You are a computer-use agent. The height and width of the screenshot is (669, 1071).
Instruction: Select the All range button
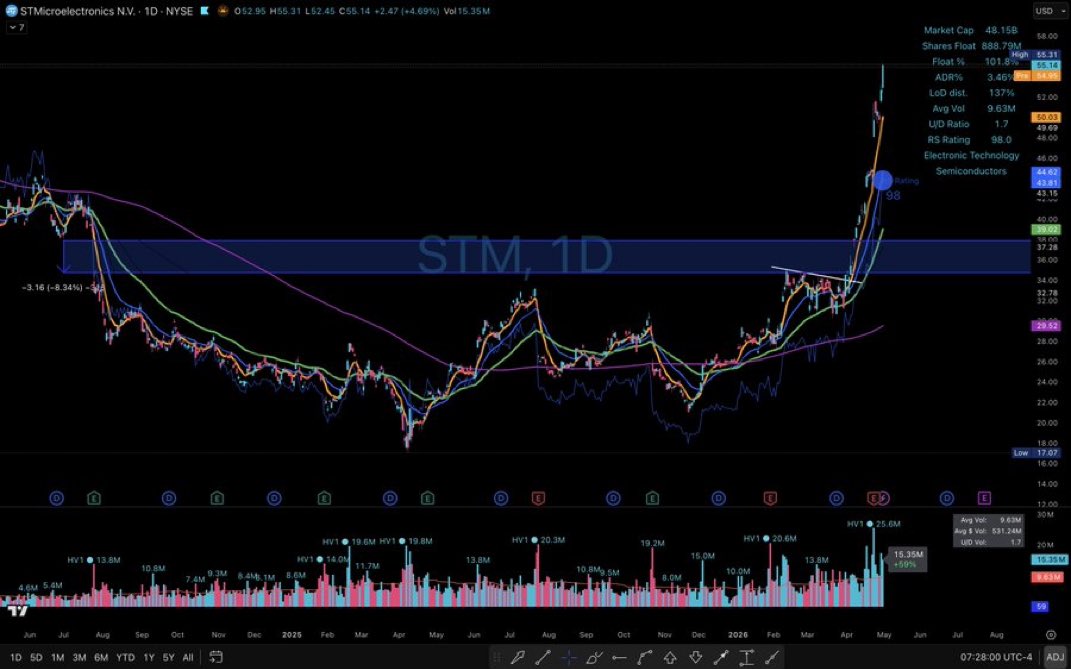(x=188, y=657)
